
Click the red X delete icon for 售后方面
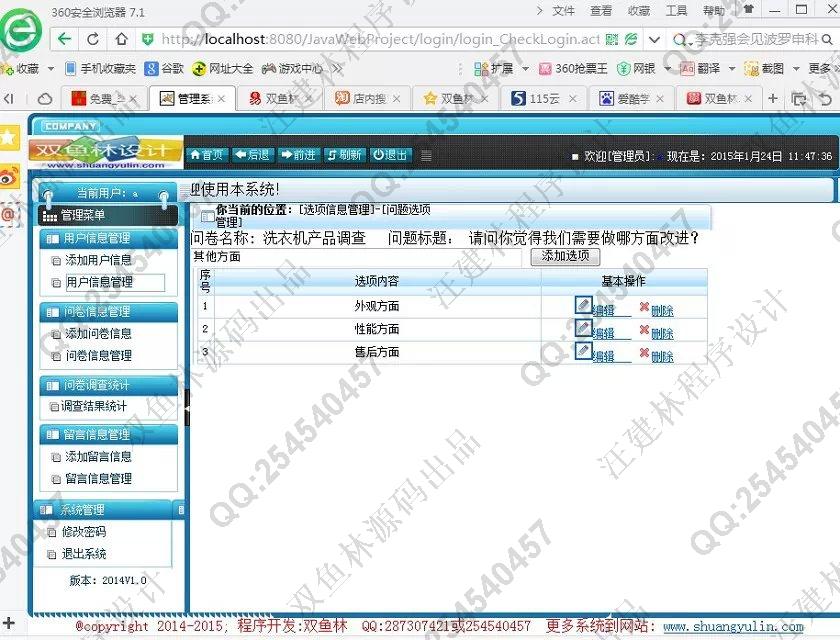[x=644, y=353]
